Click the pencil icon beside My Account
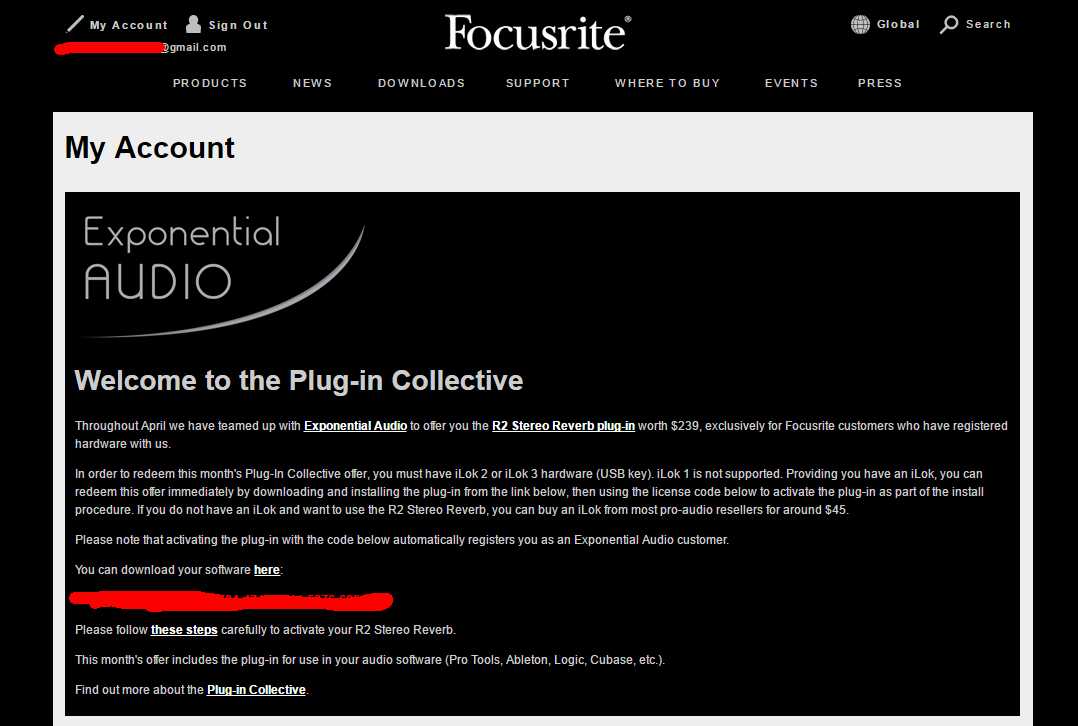 point(75,24)
